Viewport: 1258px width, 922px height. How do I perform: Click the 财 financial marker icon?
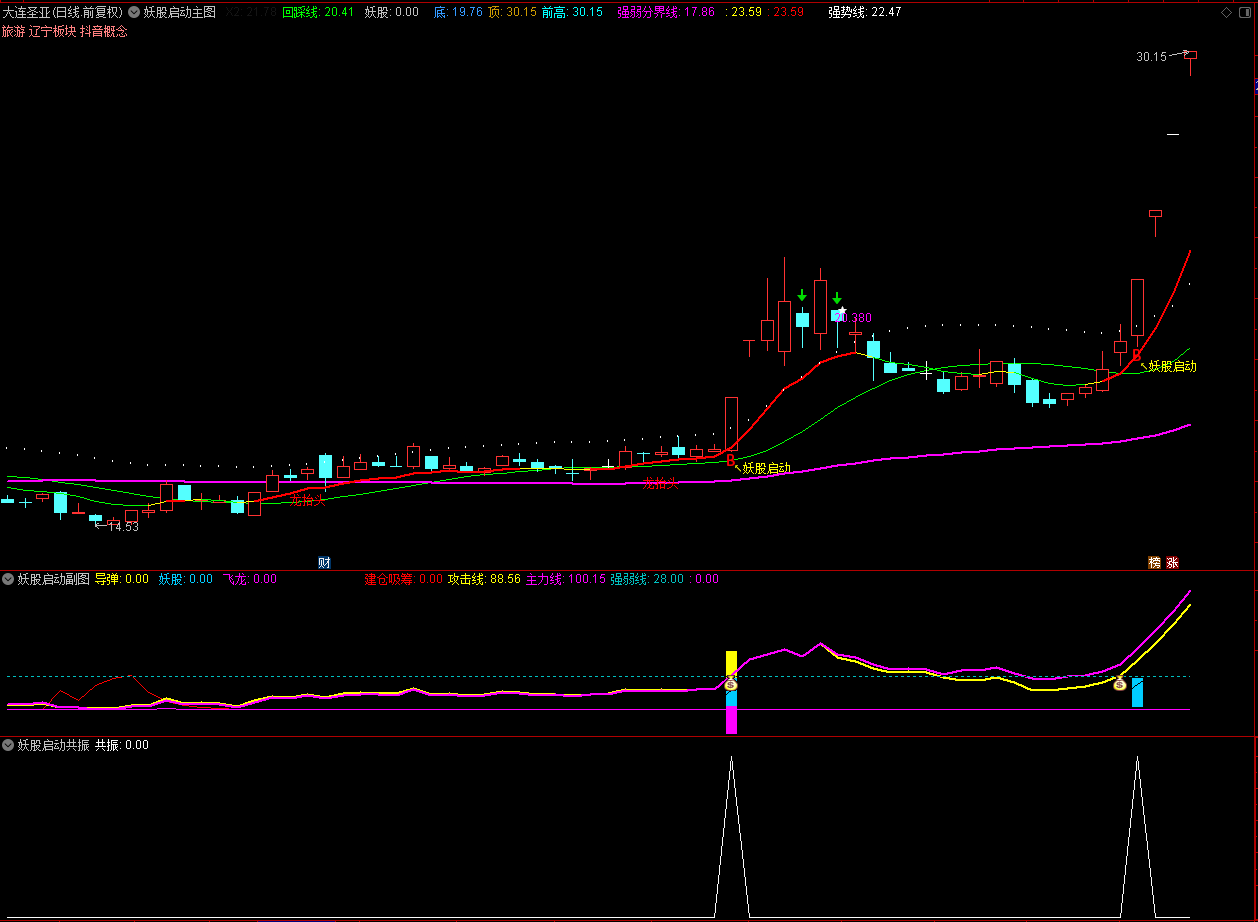324,562
